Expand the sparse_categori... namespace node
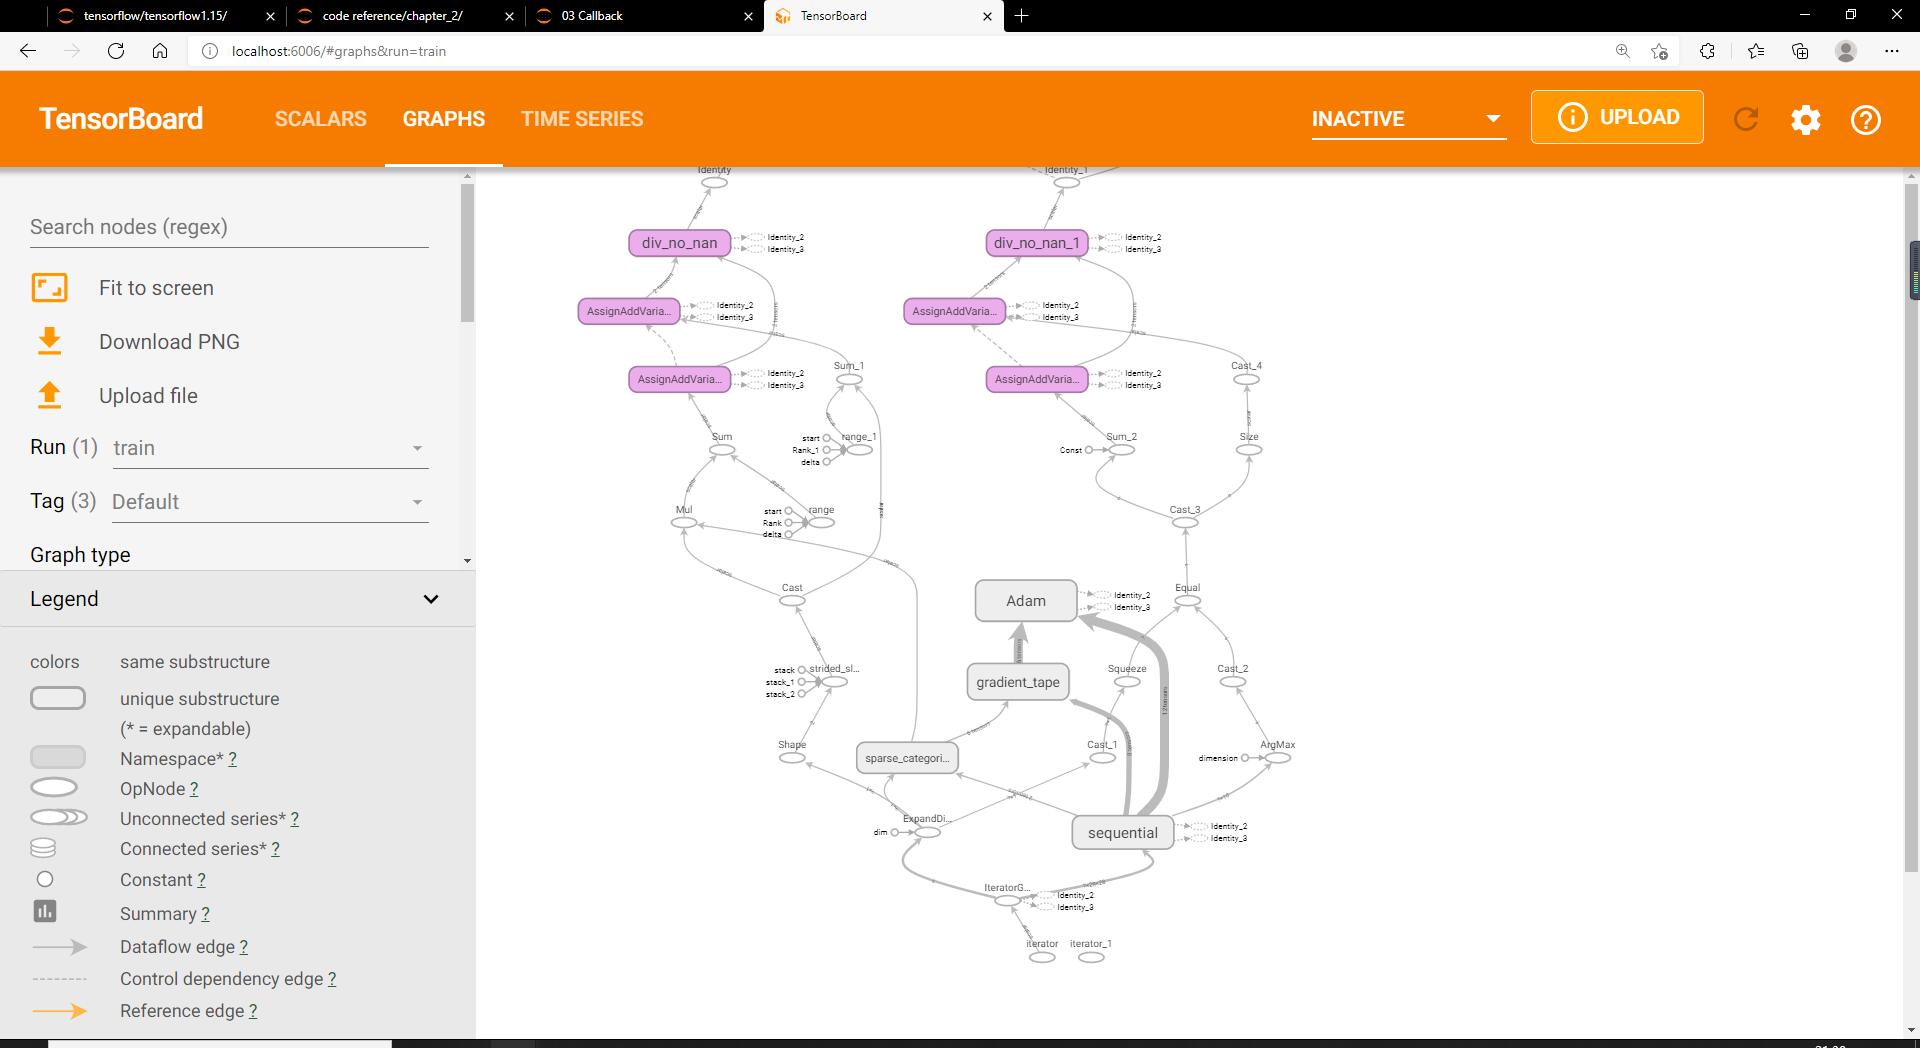1920x1048 pixels. 907,758
